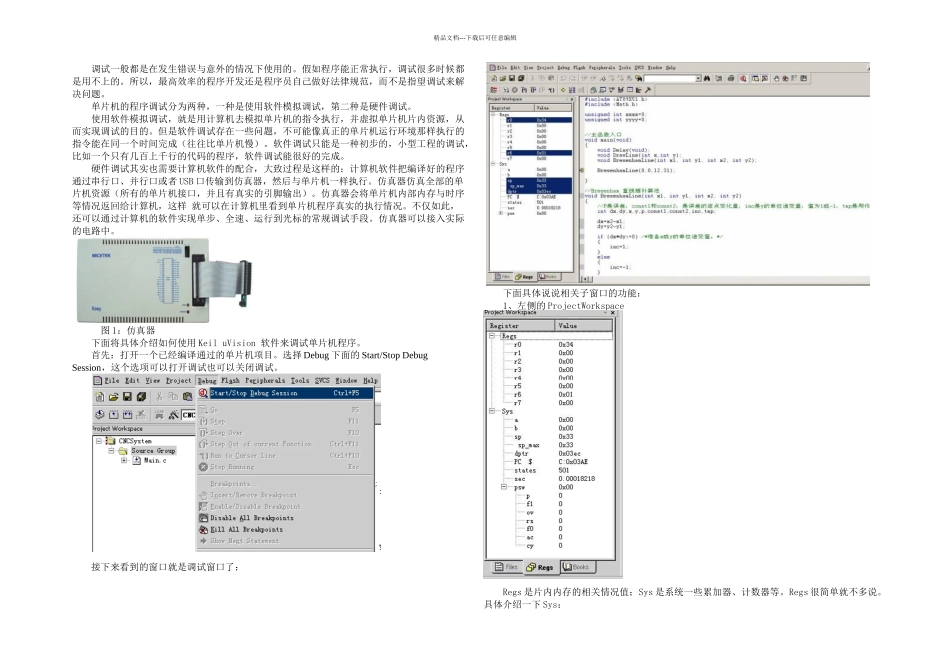Click the Cut scissors icon in the toolbar
Screen dimensions: 950x672
(159, 397)
